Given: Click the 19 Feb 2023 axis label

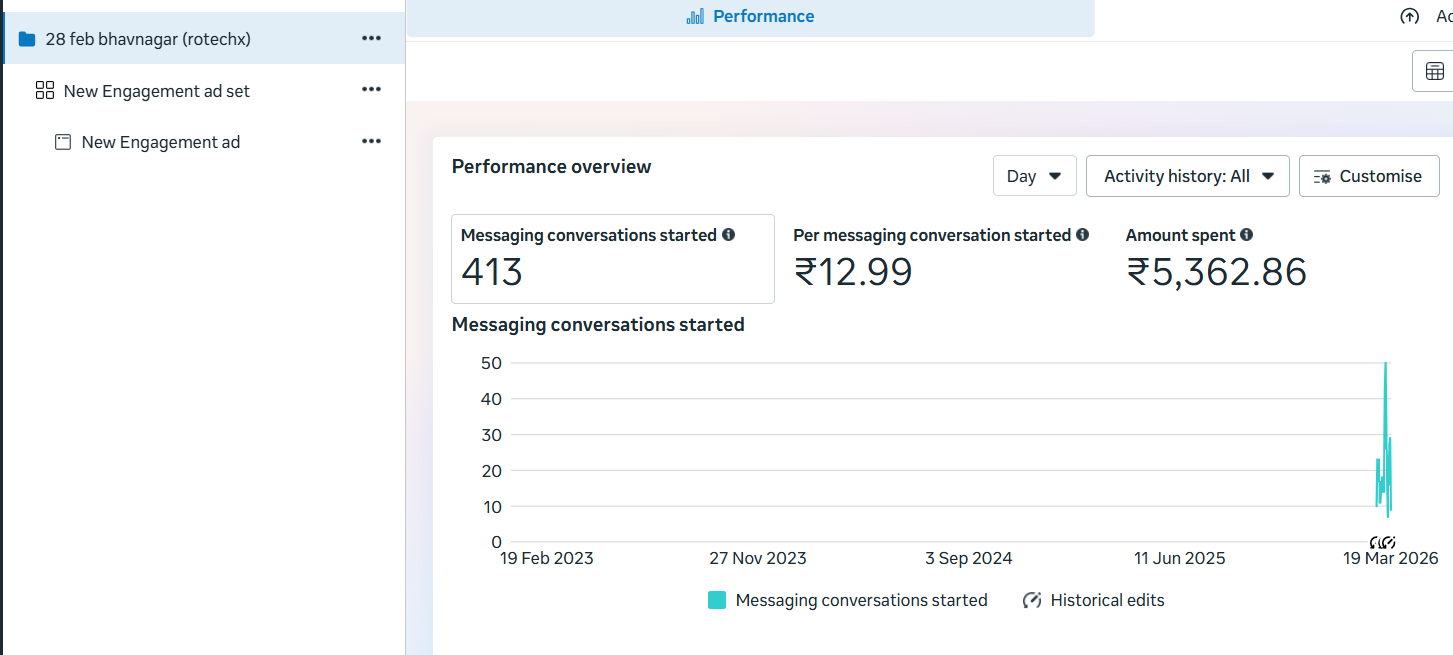Looking at the screenshot, I should [547, 558].
